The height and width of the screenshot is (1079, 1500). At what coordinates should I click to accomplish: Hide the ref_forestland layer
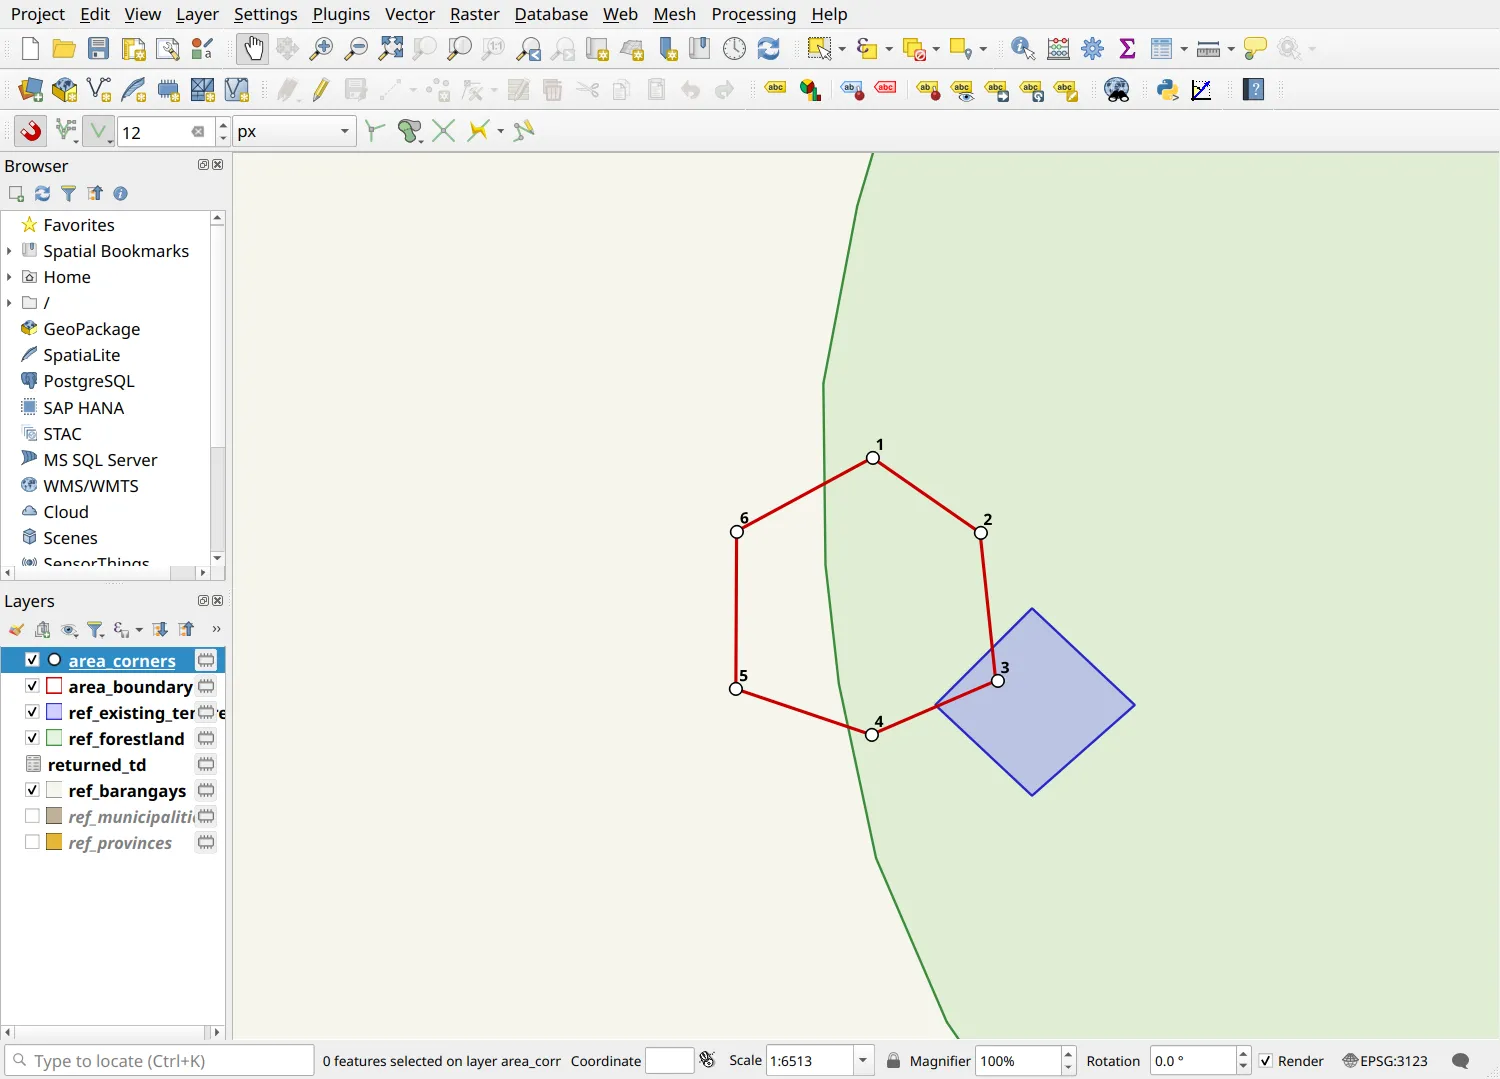pyautogui.click(x=32, y=738)
